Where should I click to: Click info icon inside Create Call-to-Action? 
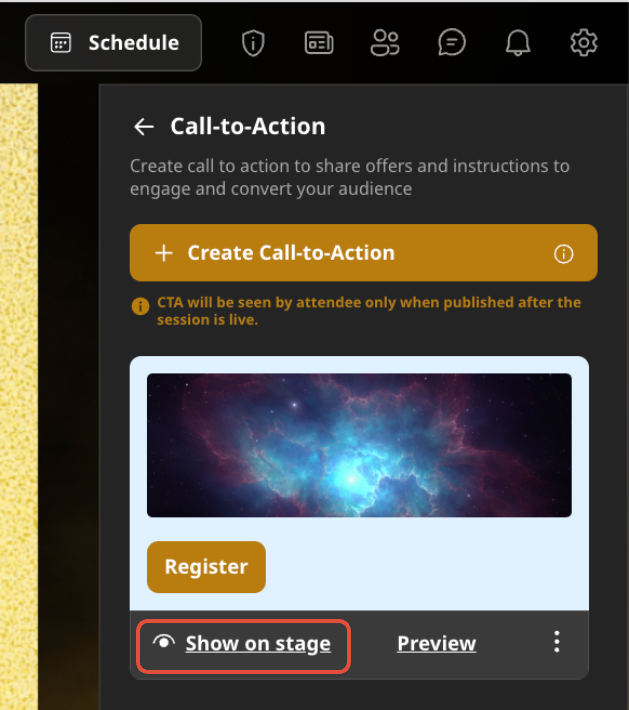[x=564, y=254]
